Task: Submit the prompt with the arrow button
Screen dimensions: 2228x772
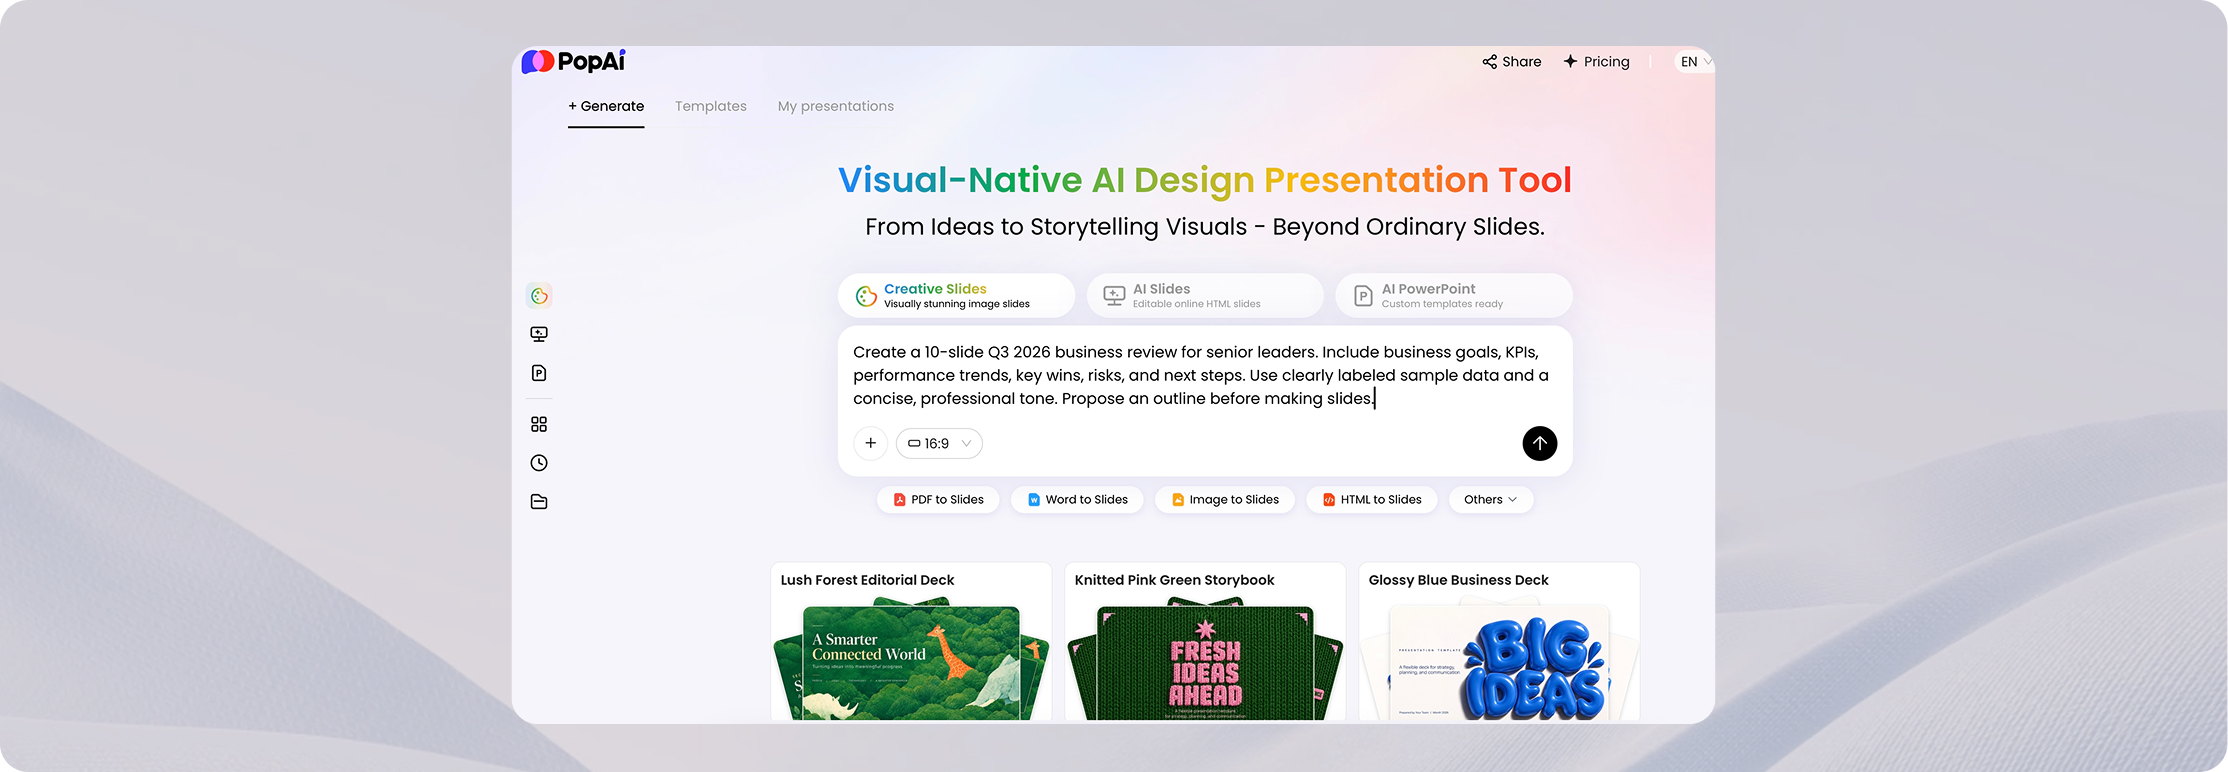Action: [x=1539, y=443]
